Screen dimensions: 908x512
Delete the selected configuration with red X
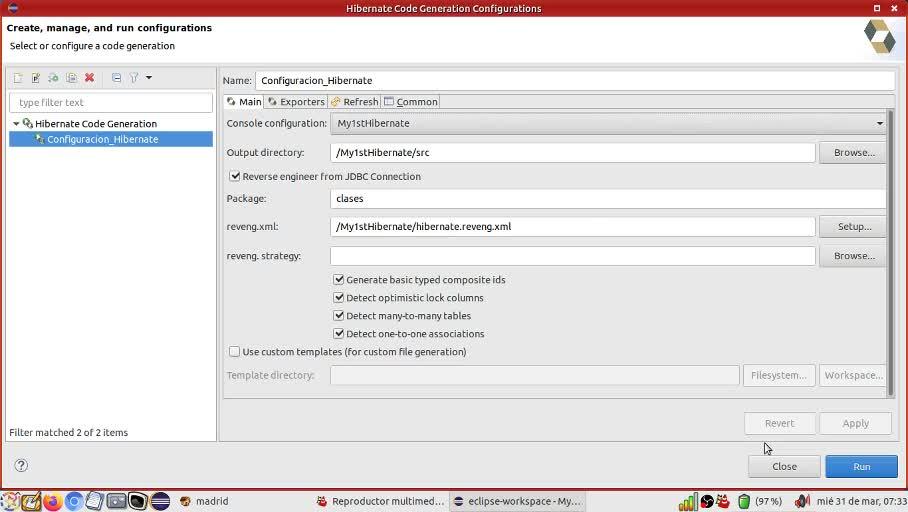point(89,78)
